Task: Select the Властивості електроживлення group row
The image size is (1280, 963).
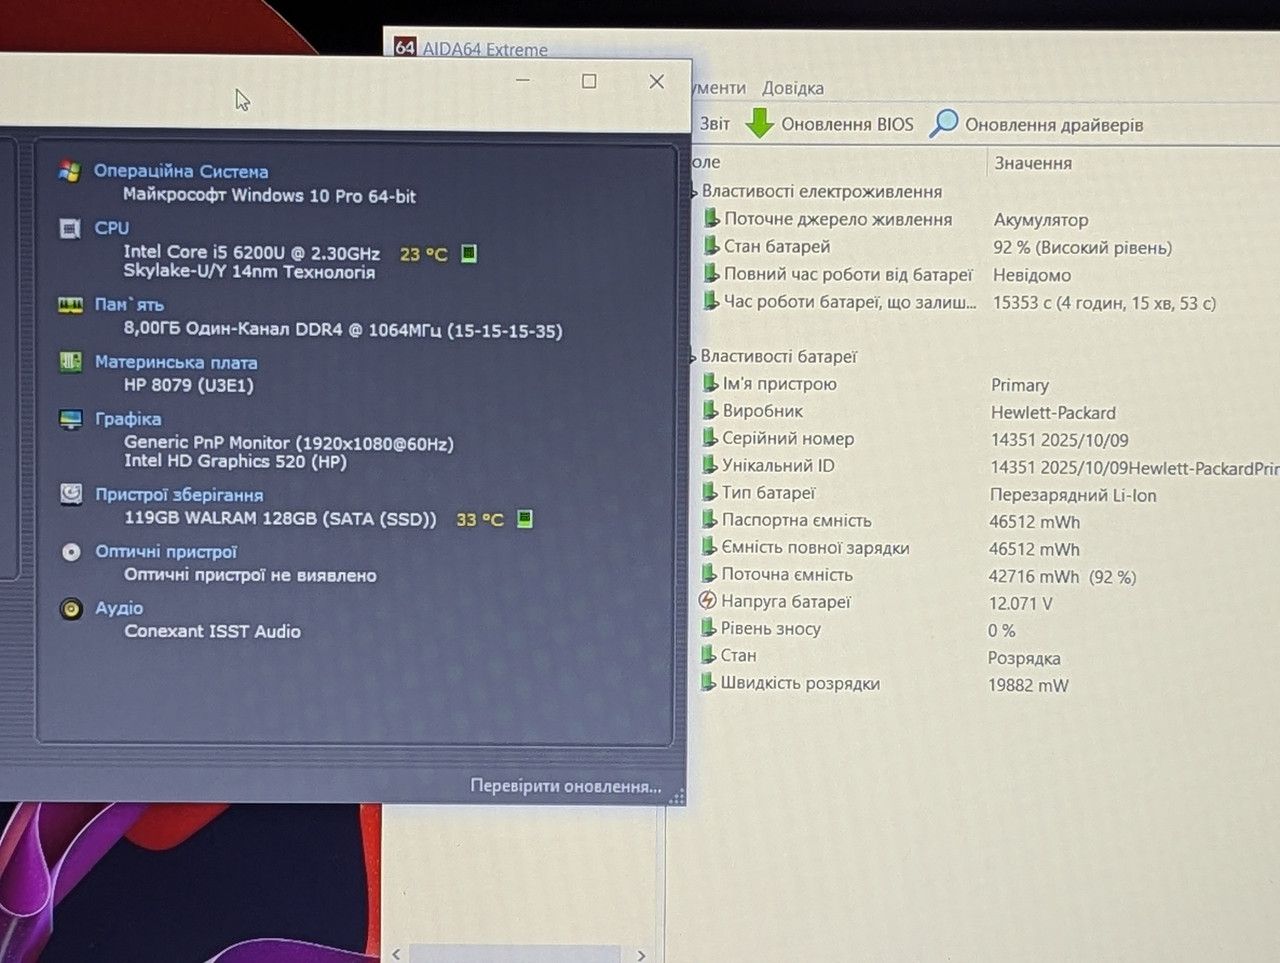Action: [822, 191]
